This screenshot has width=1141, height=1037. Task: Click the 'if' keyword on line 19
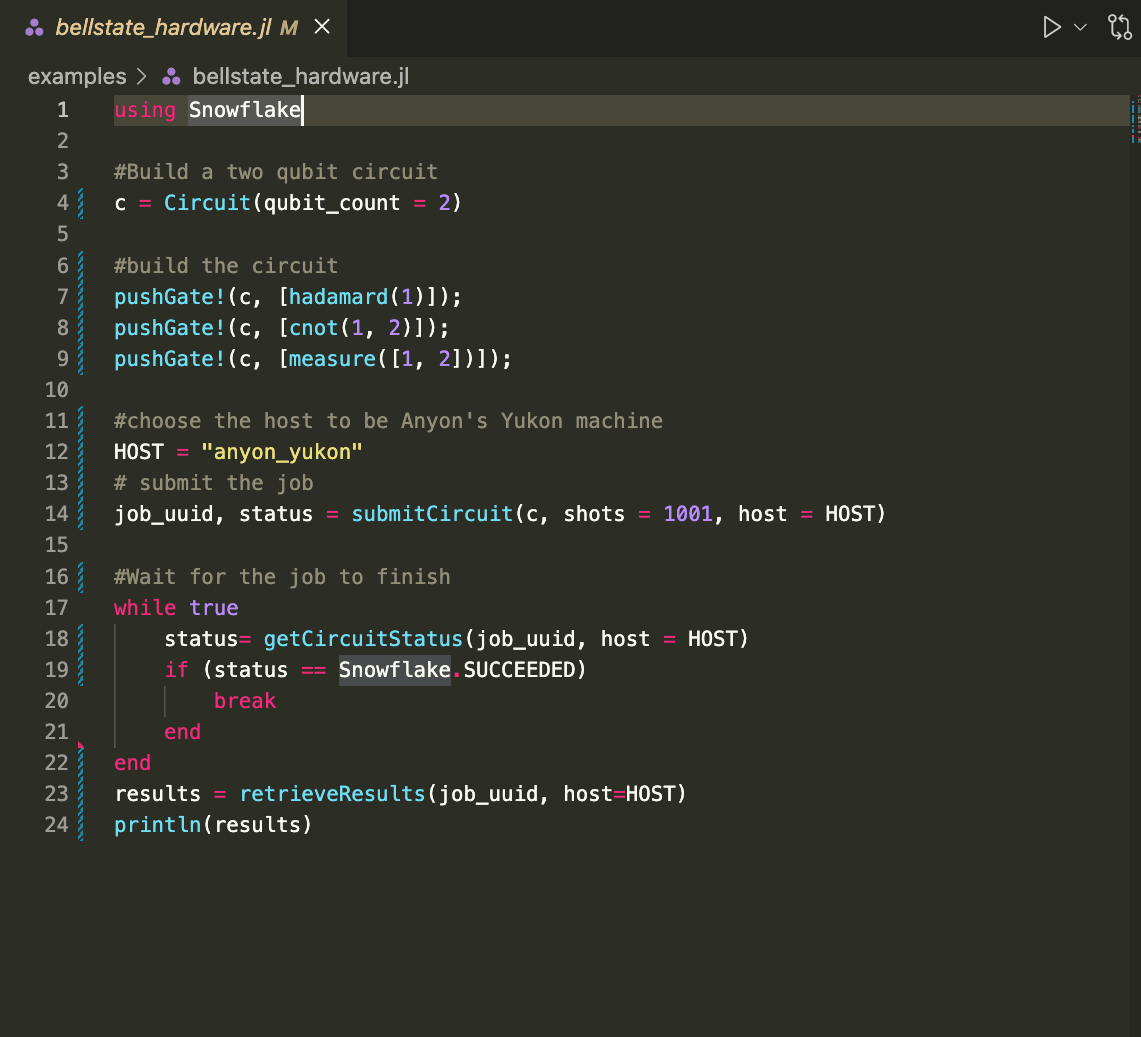pyautogui.click(x=176, y=670)
